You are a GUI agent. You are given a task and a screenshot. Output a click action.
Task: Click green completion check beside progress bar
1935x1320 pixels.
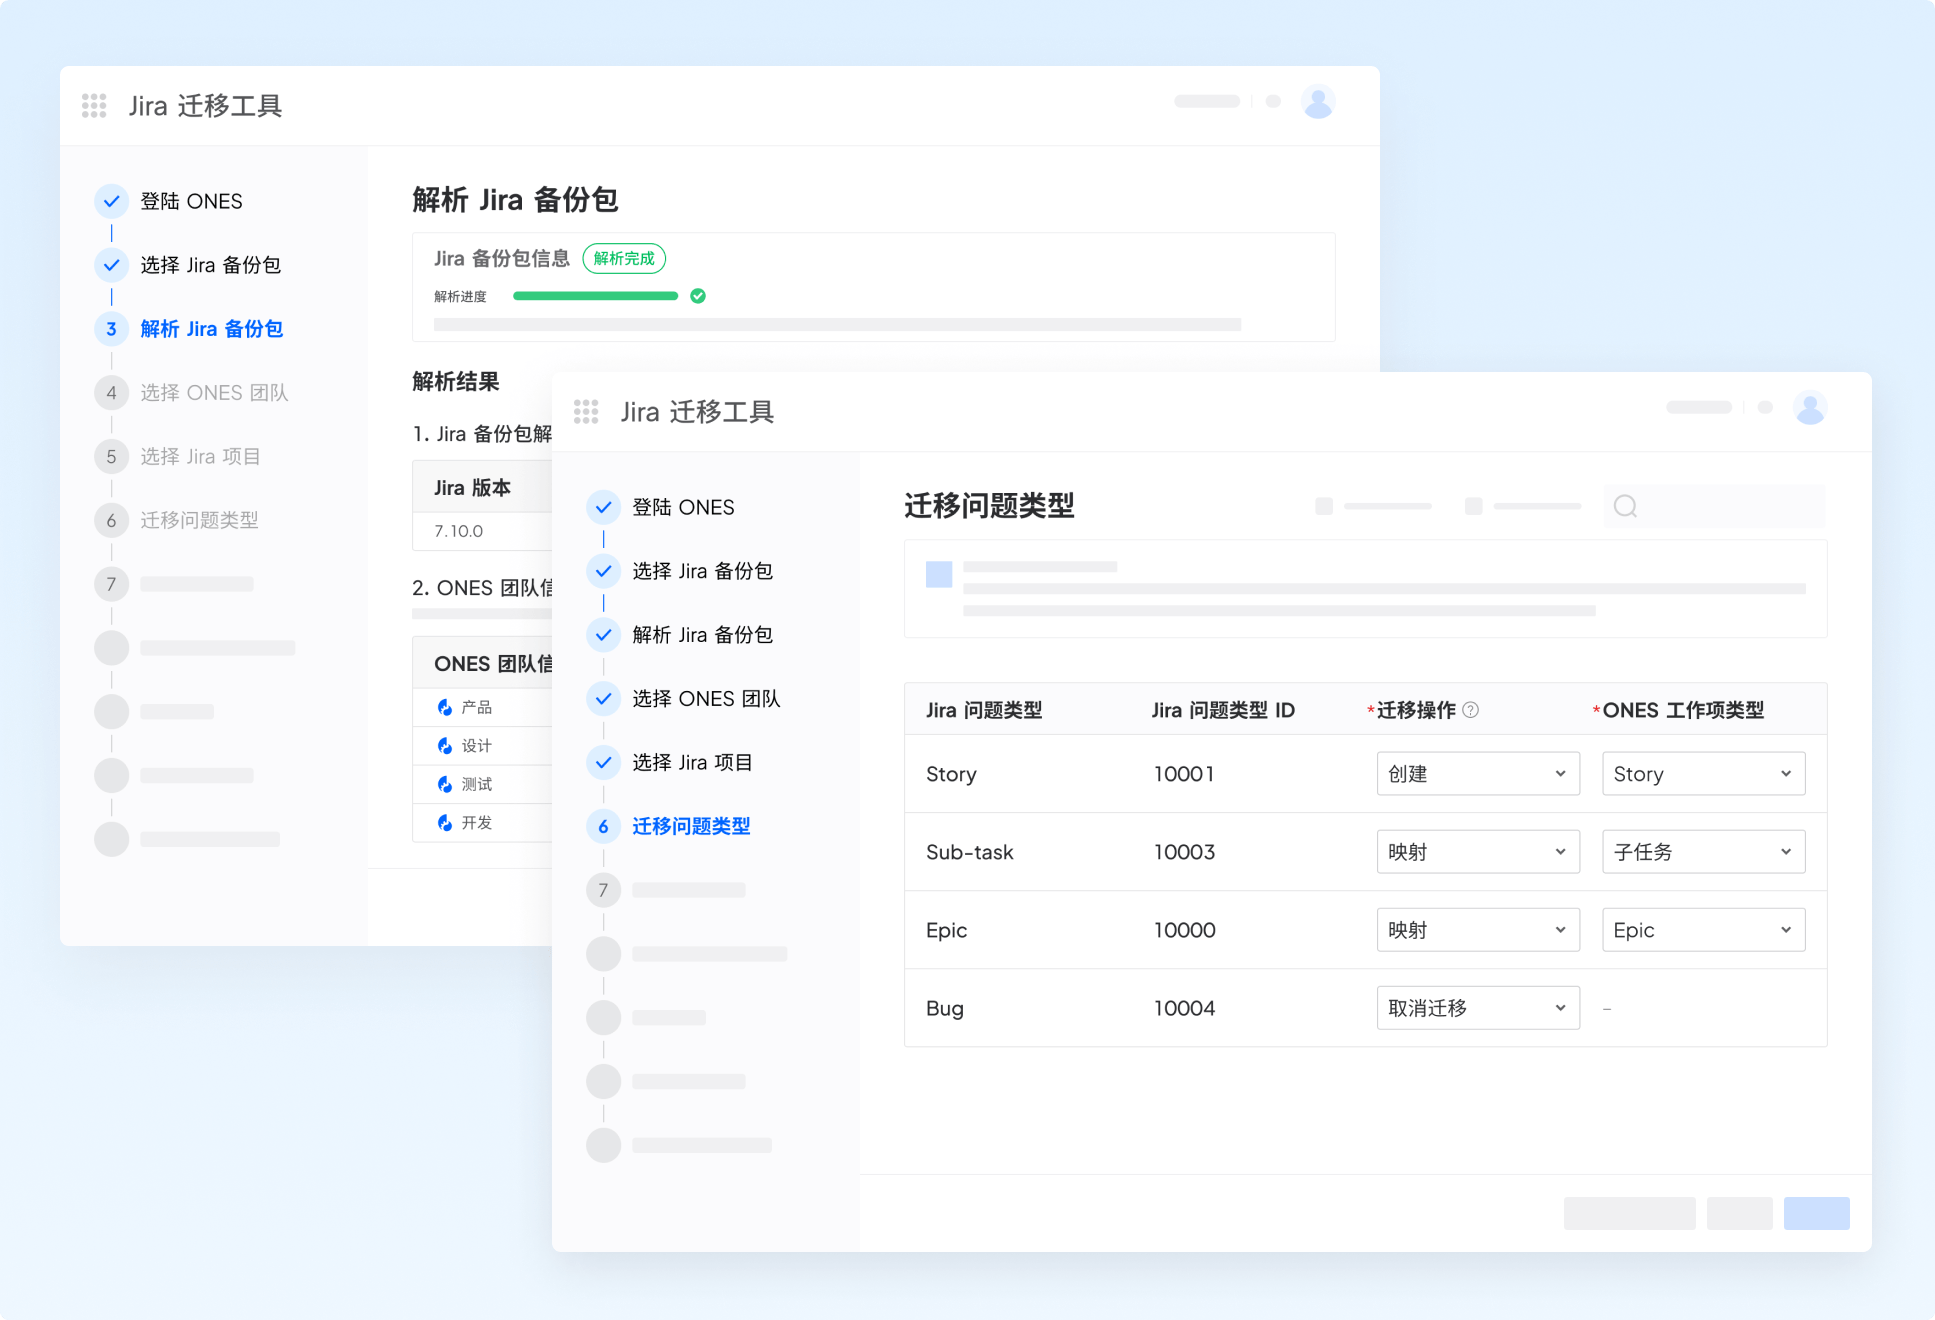click(698, 296)
